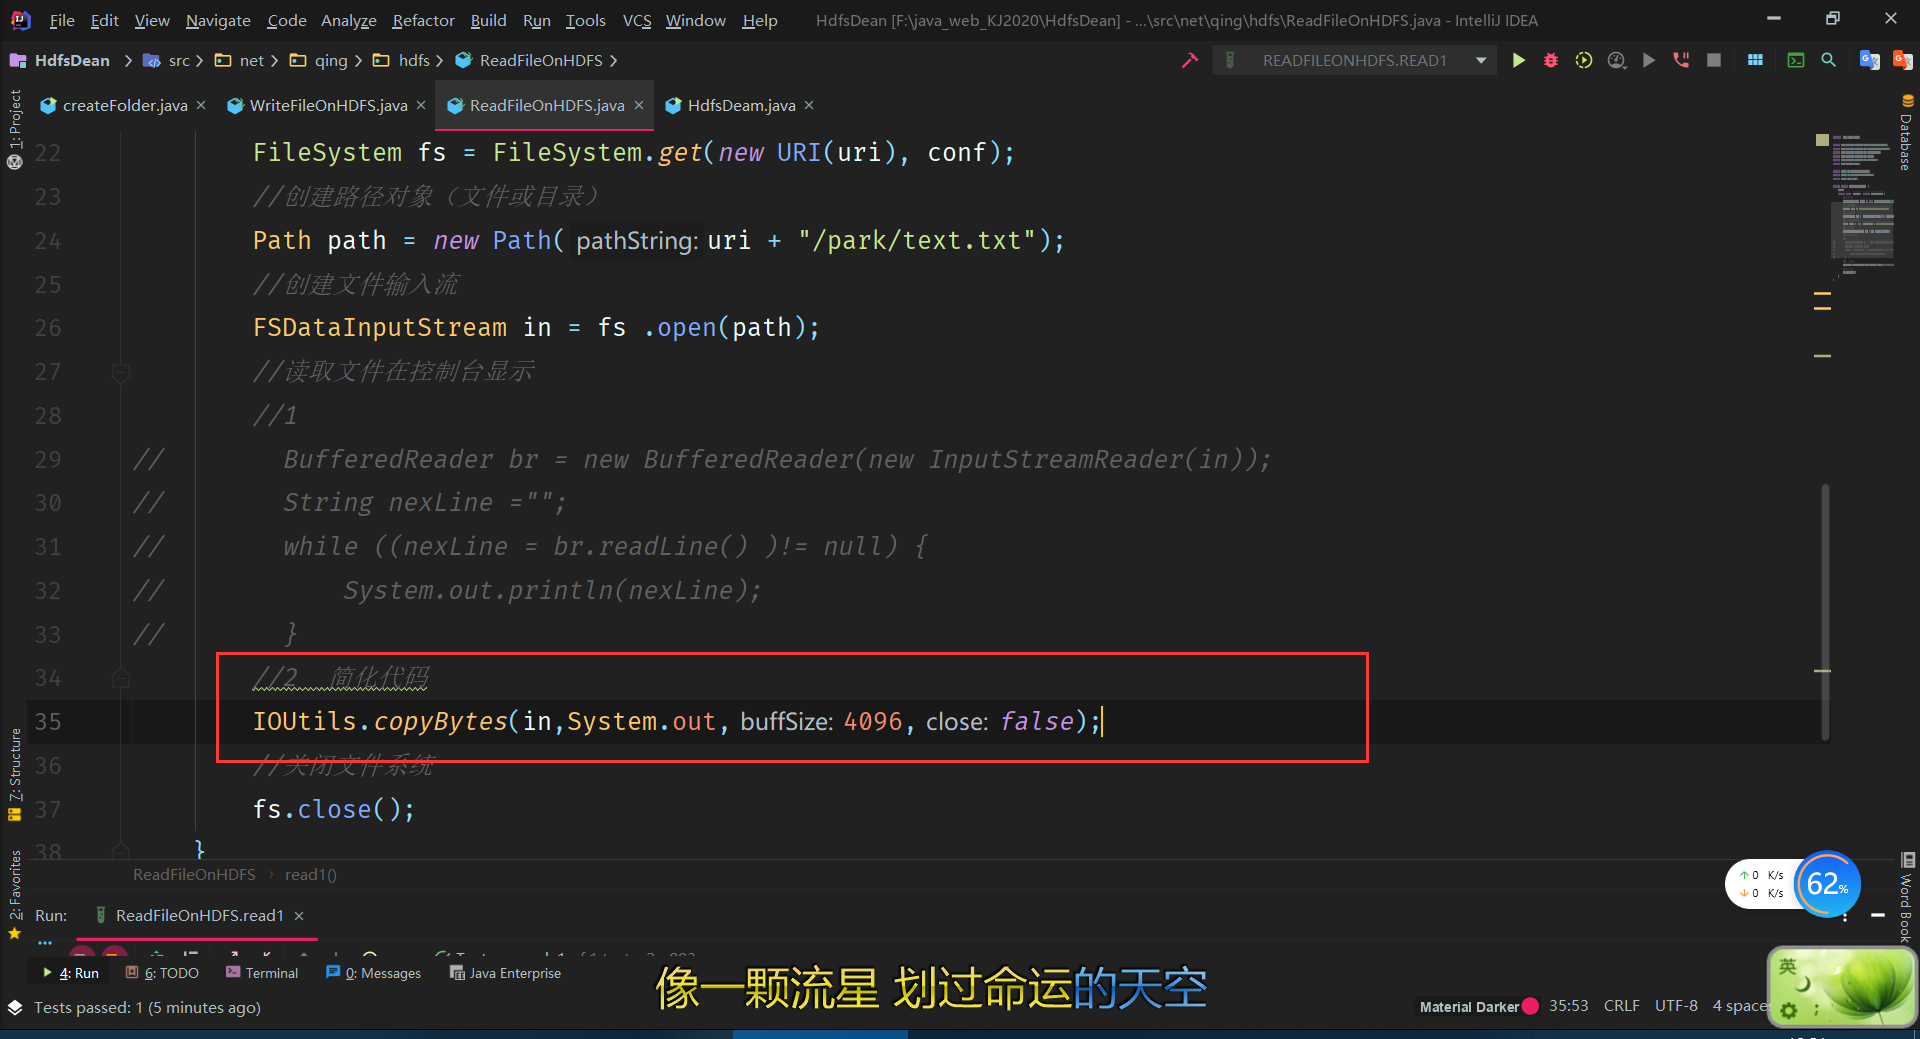Click the 62% memory usage widget
This screenshot has height=1039, width=1920.
pyautogui.click(x=1827, y=884)
